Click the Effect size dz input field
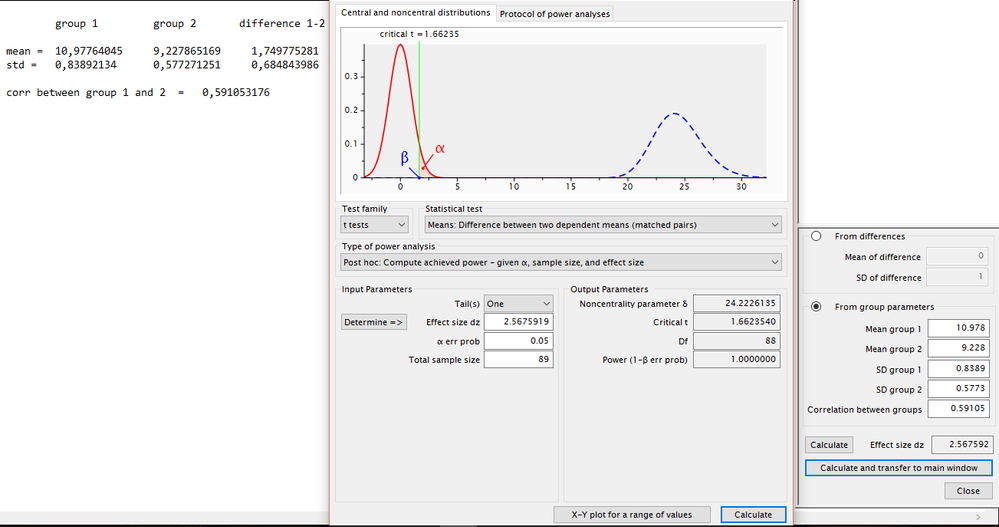Image resolution: width=999 pixels, height=527 pixels. [x=518, y=322]
